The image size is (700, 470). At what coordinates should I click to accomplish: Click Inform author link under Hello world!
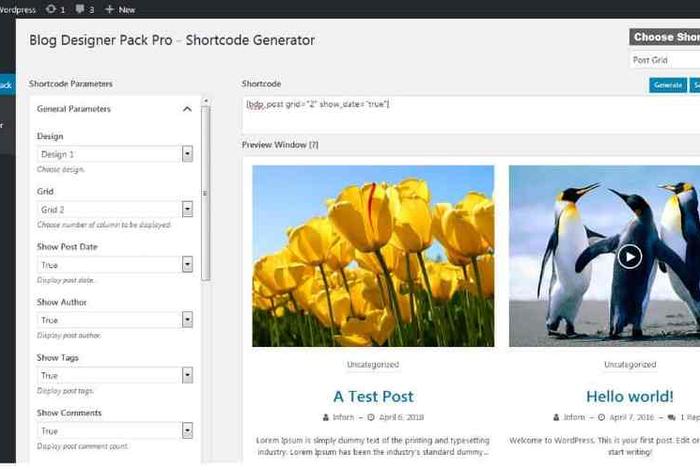(x=574, y=418)
